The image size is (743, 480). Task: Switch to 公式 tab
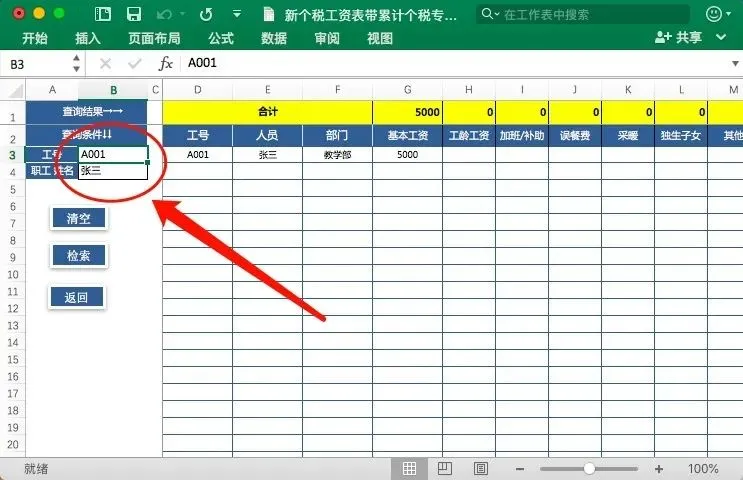221,38
